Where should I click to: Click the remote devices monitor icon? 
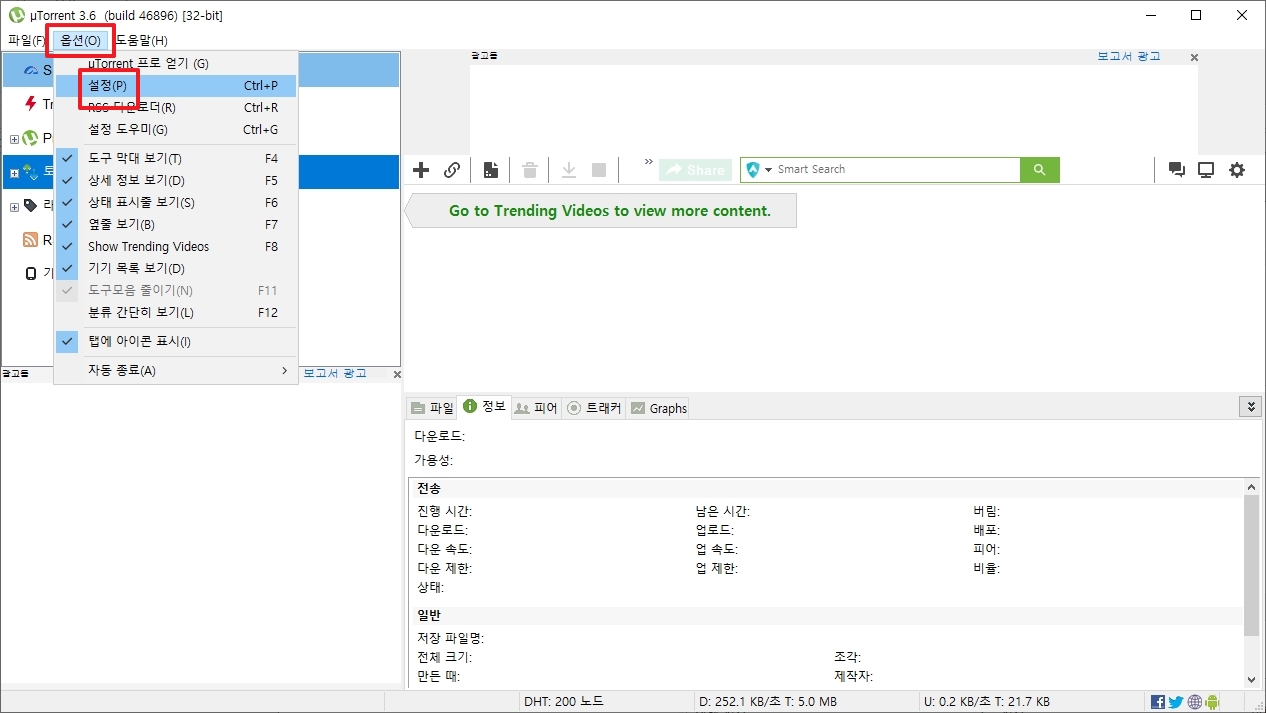pos(1206,169)
